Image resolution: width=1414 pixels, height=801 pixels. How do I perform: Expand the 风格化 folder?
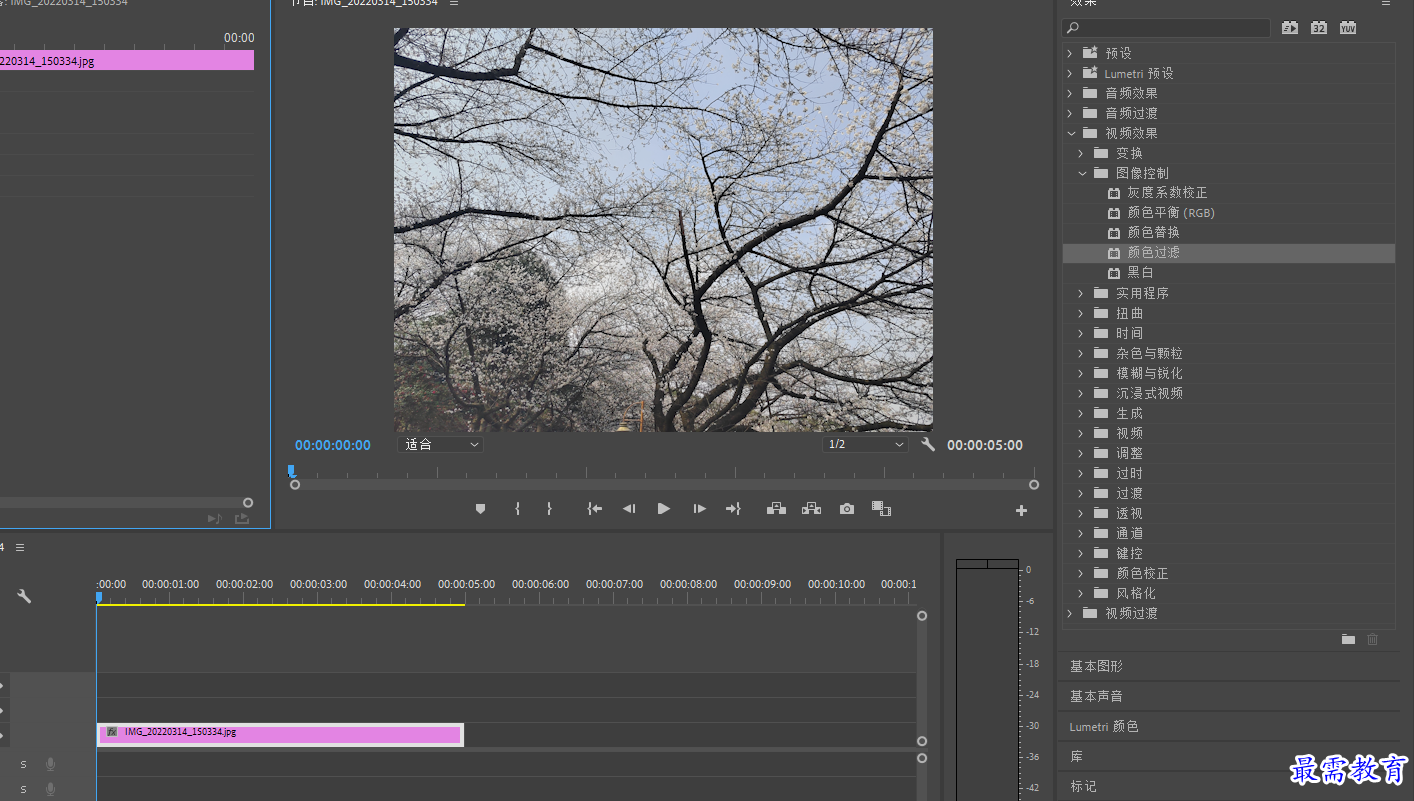(1080, 593)
